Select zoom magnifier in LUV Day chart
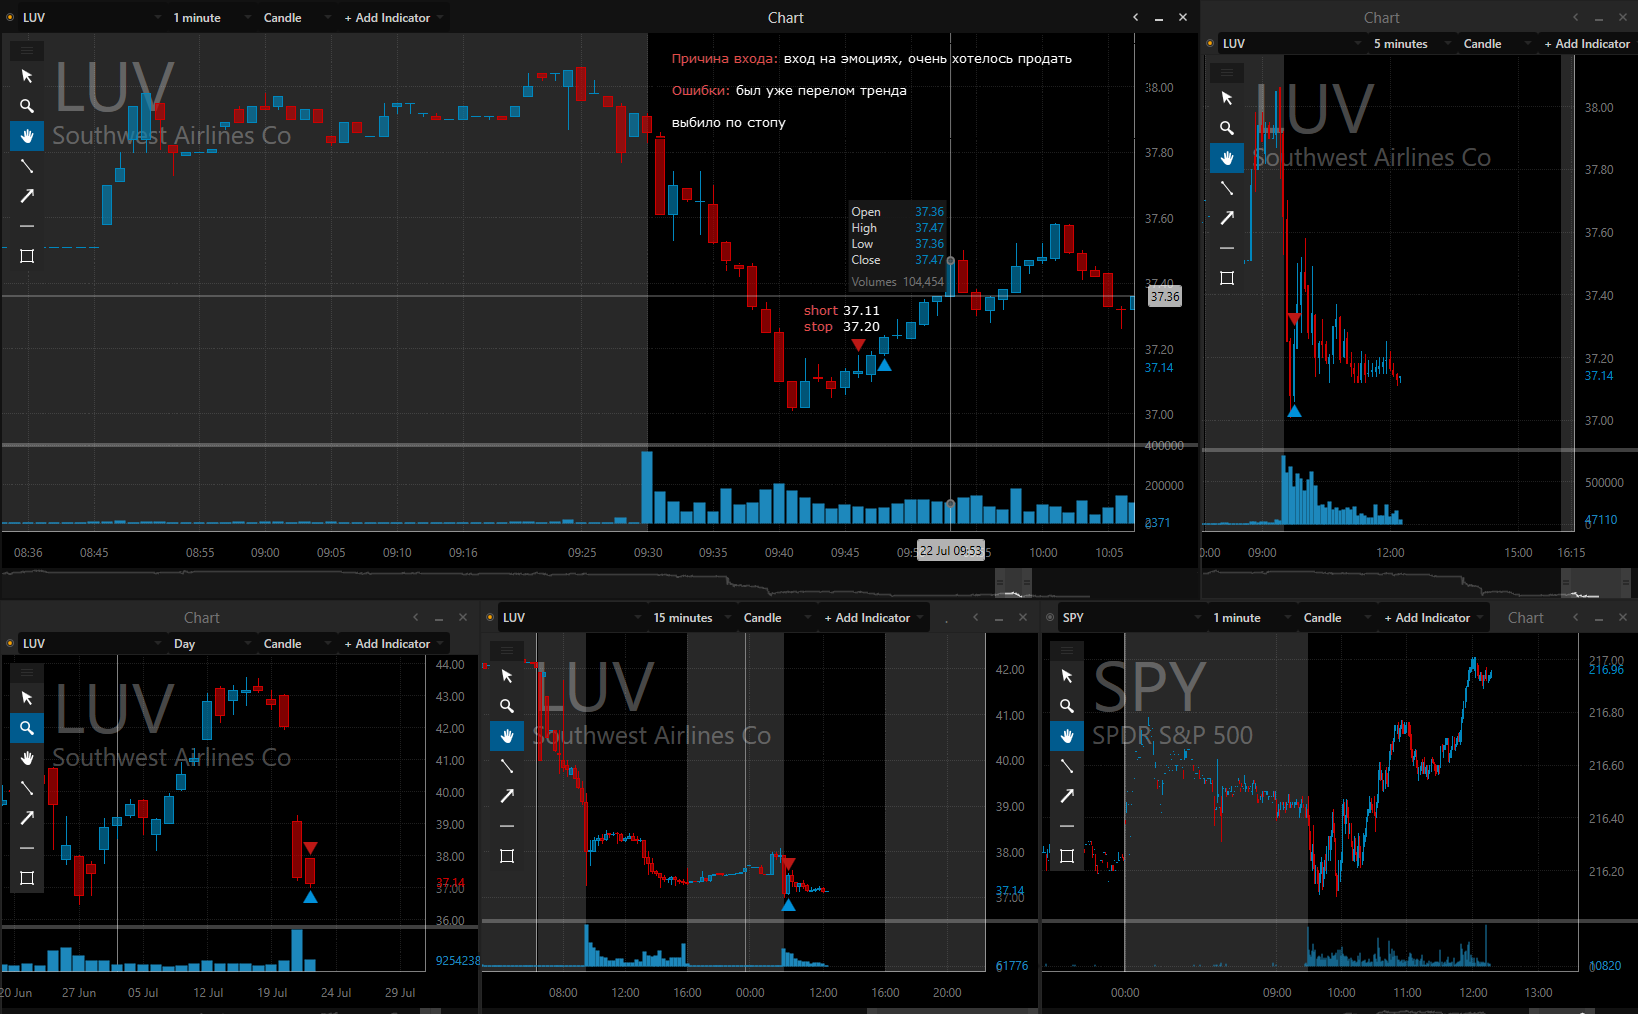The width and height of the screenshot is (1638, 1014). (x=27, y=728)
